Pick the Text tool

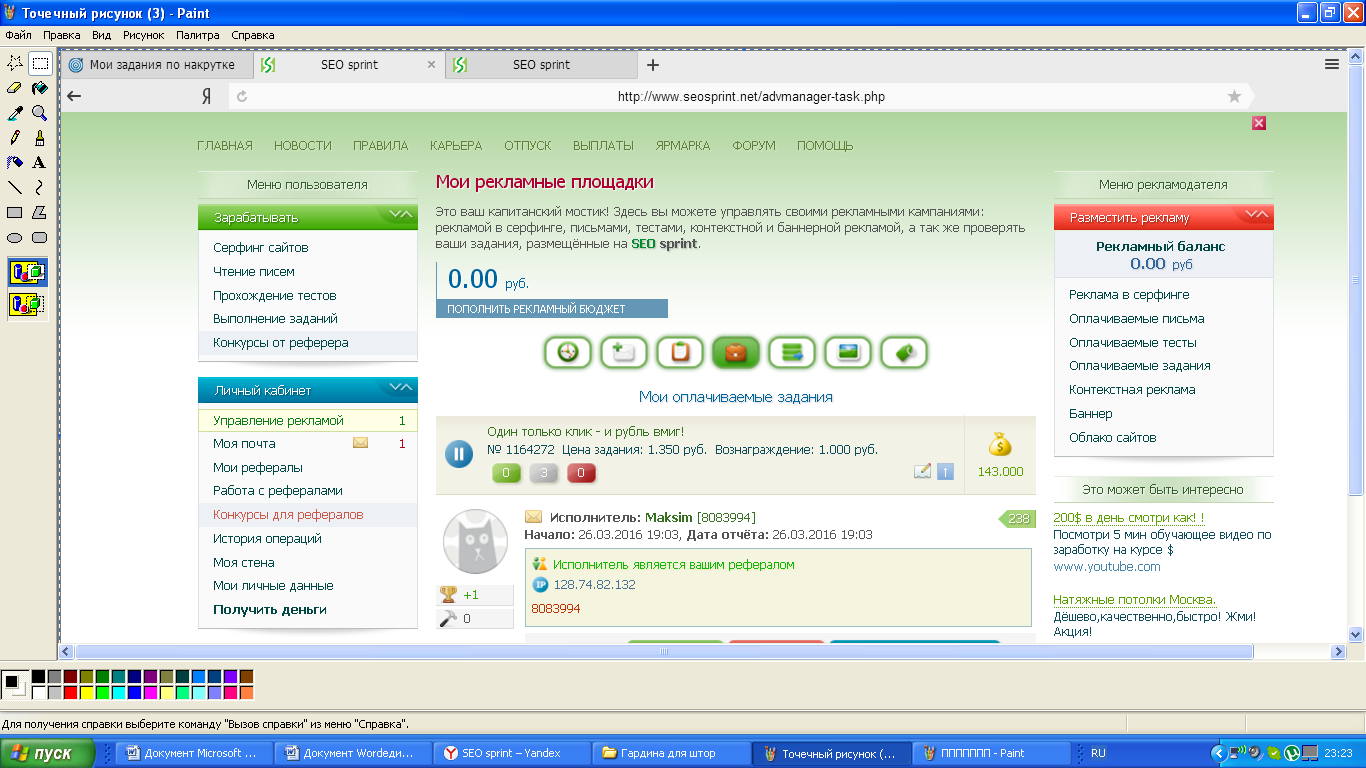click(40, 162)
